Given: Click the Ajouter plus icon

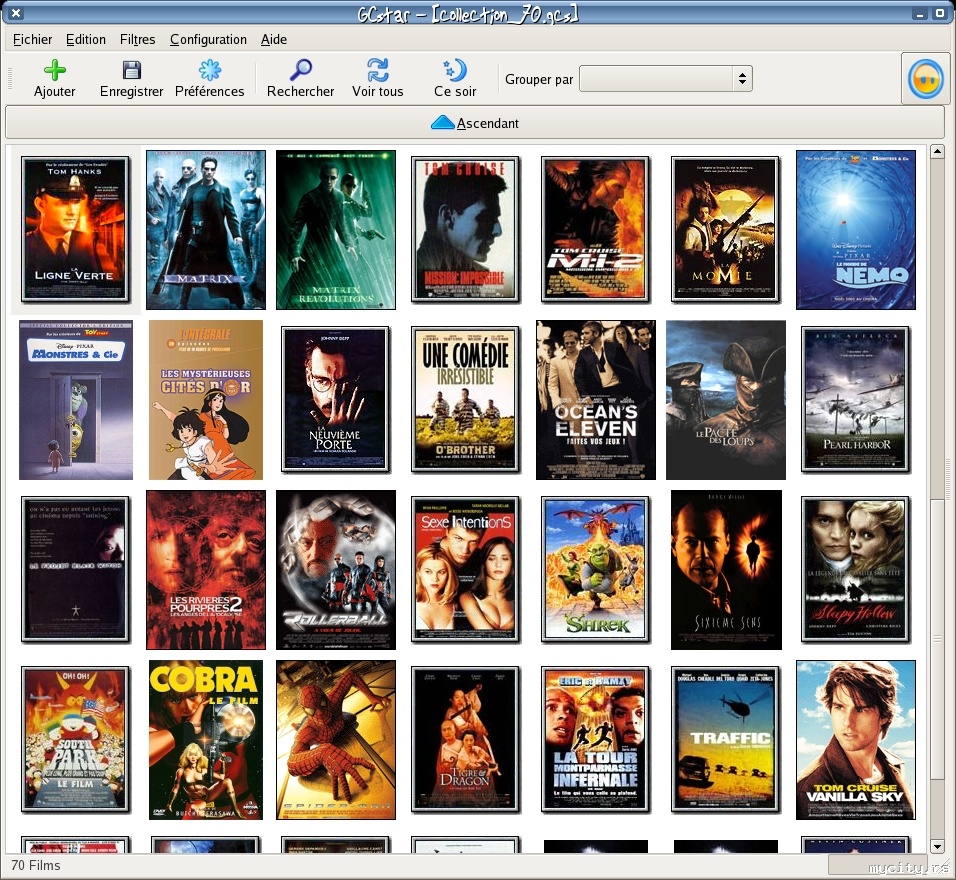Looking at the screenshot, I should (x=54, y=70).
